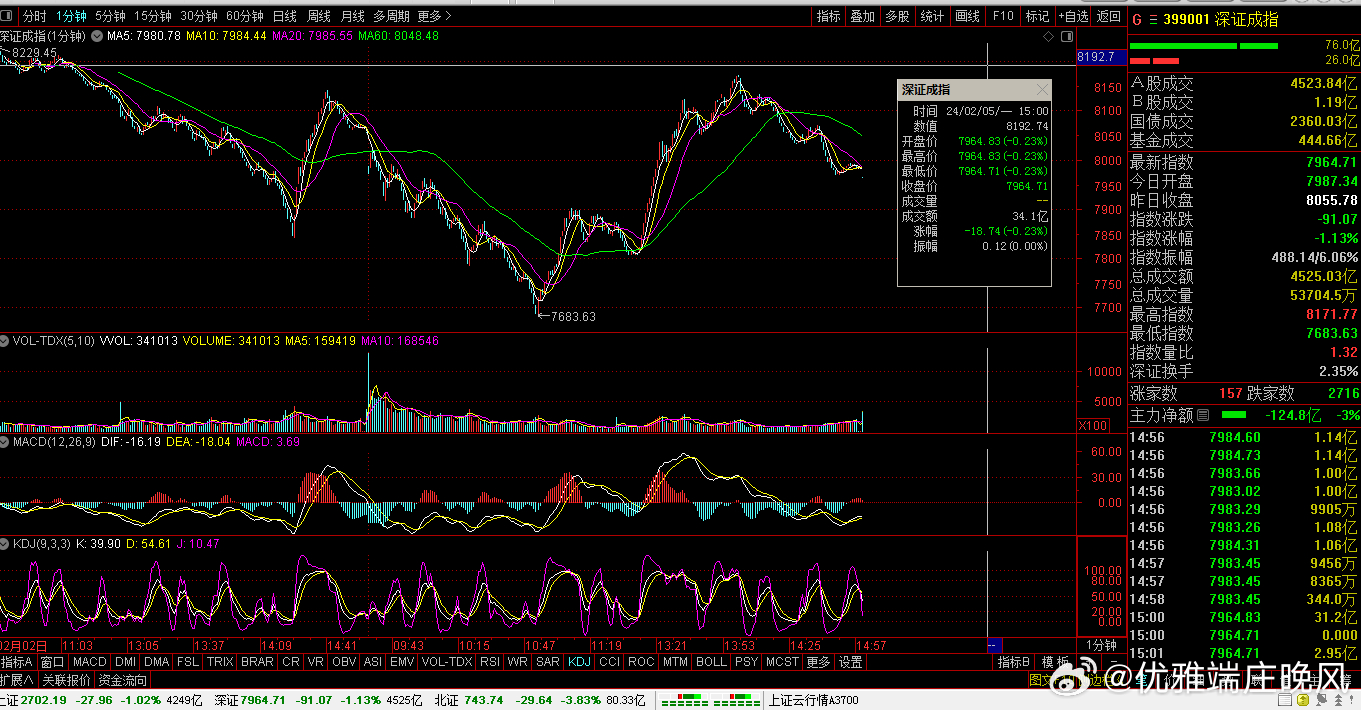Screen dimensions: 1361x710
Task: Click the +自选 button
Action: [1073, 16]
